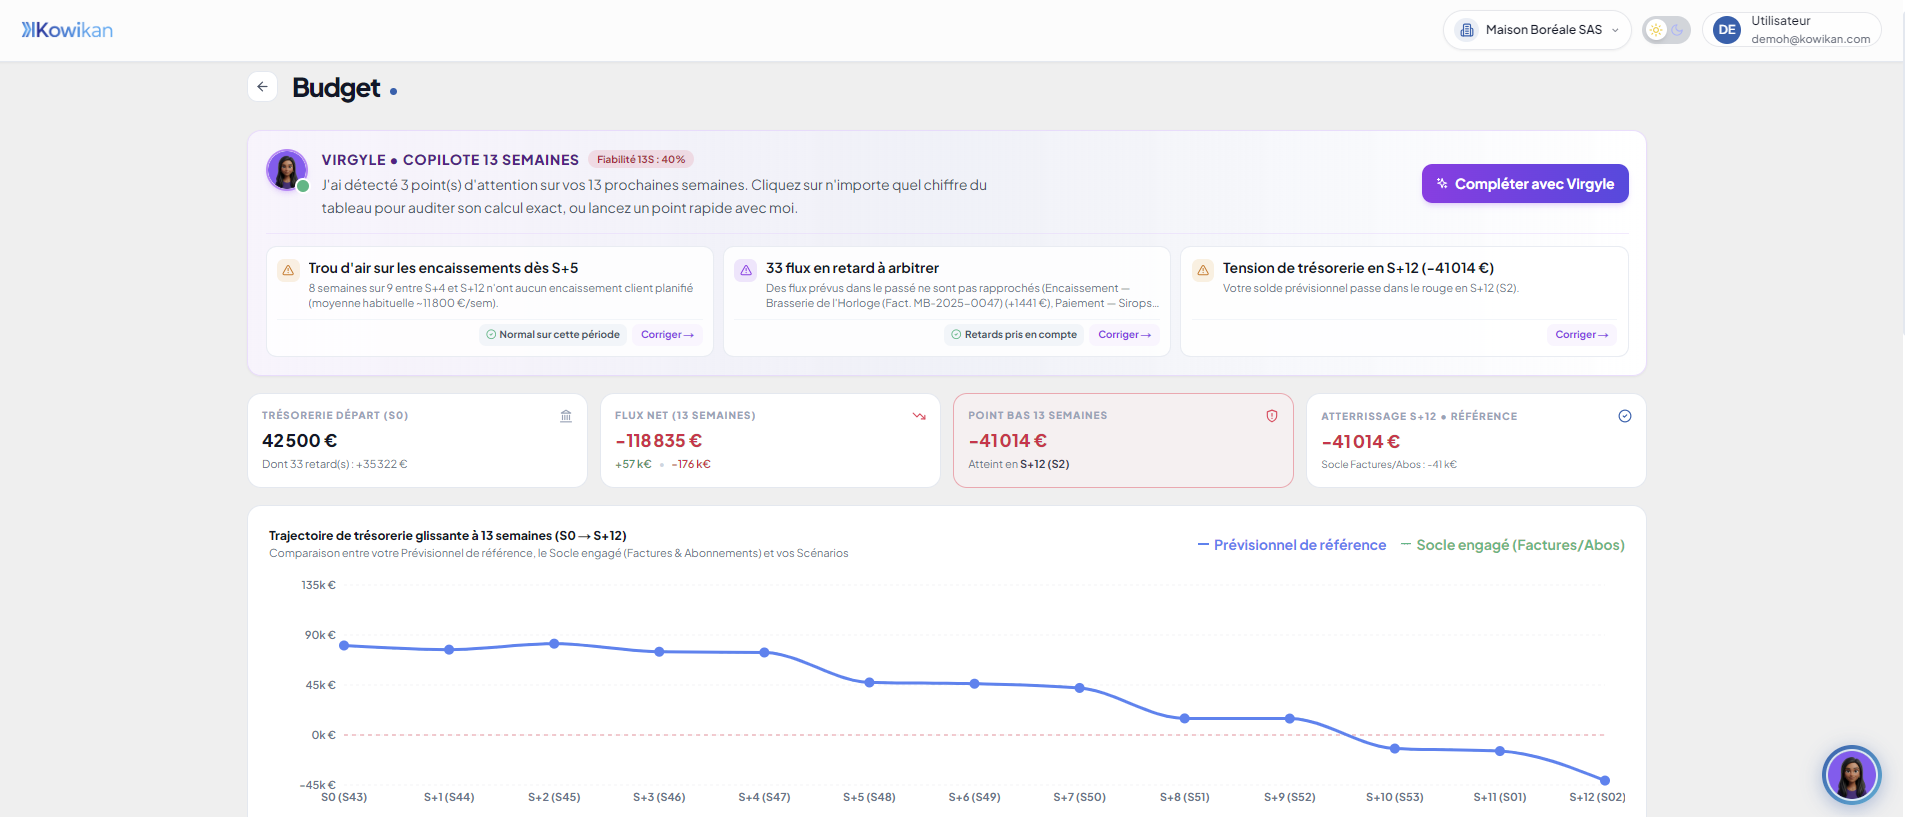Click the S+5 (S48) chart data point
Image resolution: width=1905 pixels, height=817 pixels.
[870, 683]
